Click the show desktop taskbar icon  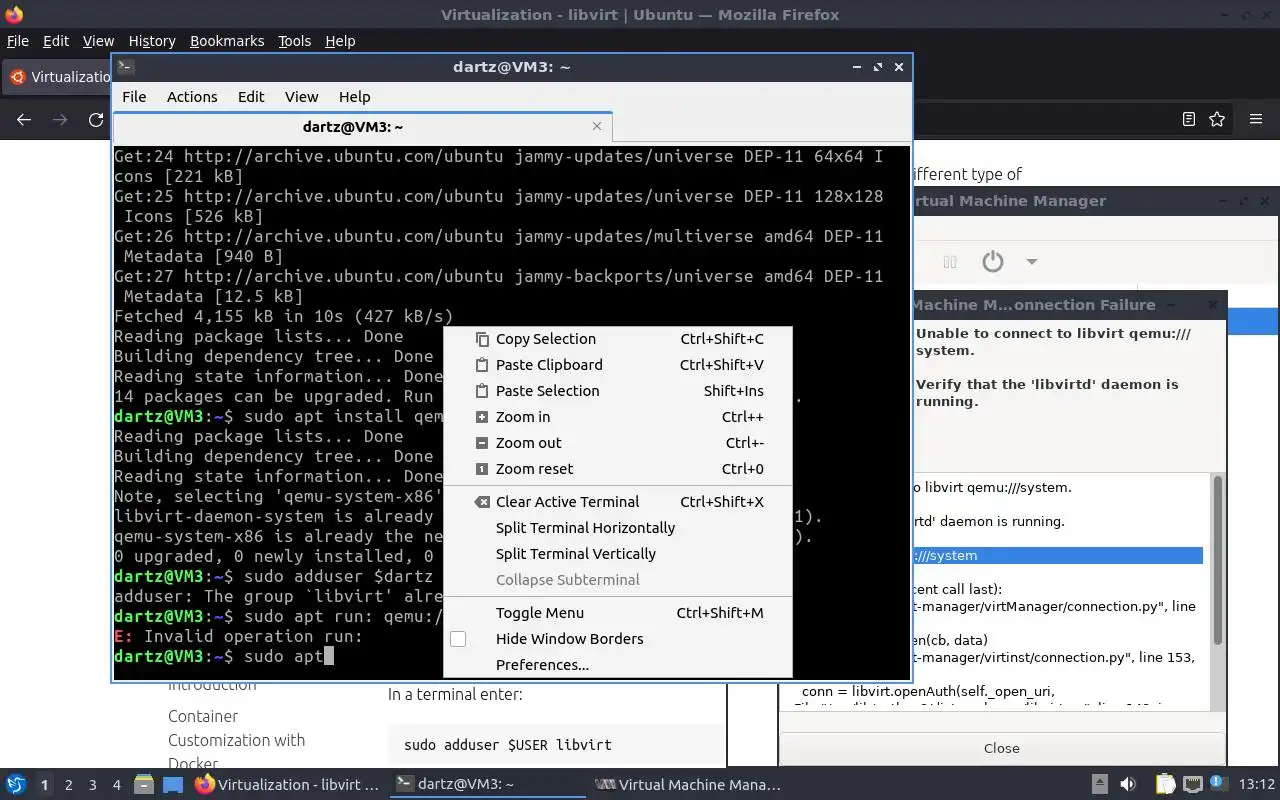(173, 785)
